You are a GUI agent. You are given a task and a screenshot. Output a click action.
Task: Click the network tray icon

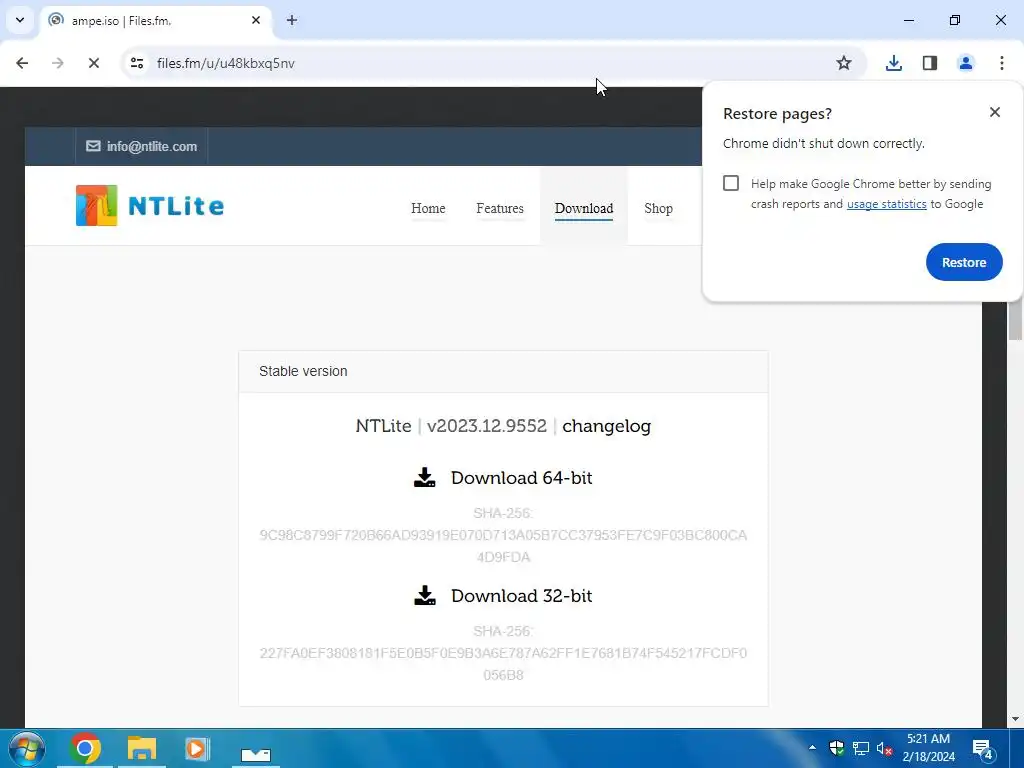(x=861, y=748)
